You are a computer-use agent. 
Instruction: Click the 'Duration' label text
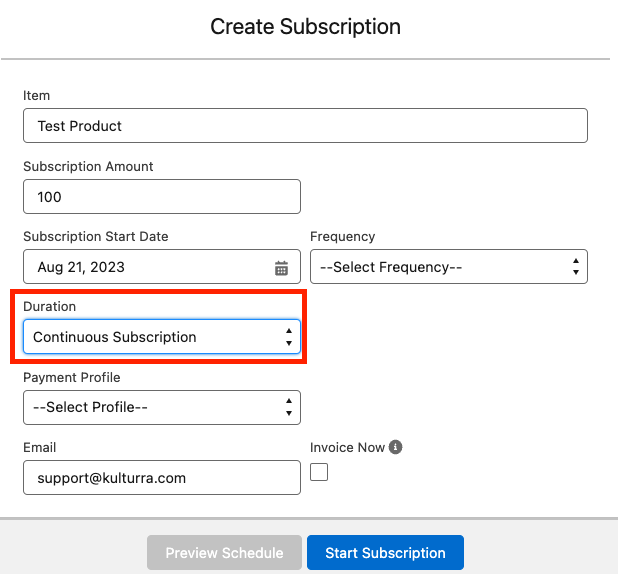49,307
